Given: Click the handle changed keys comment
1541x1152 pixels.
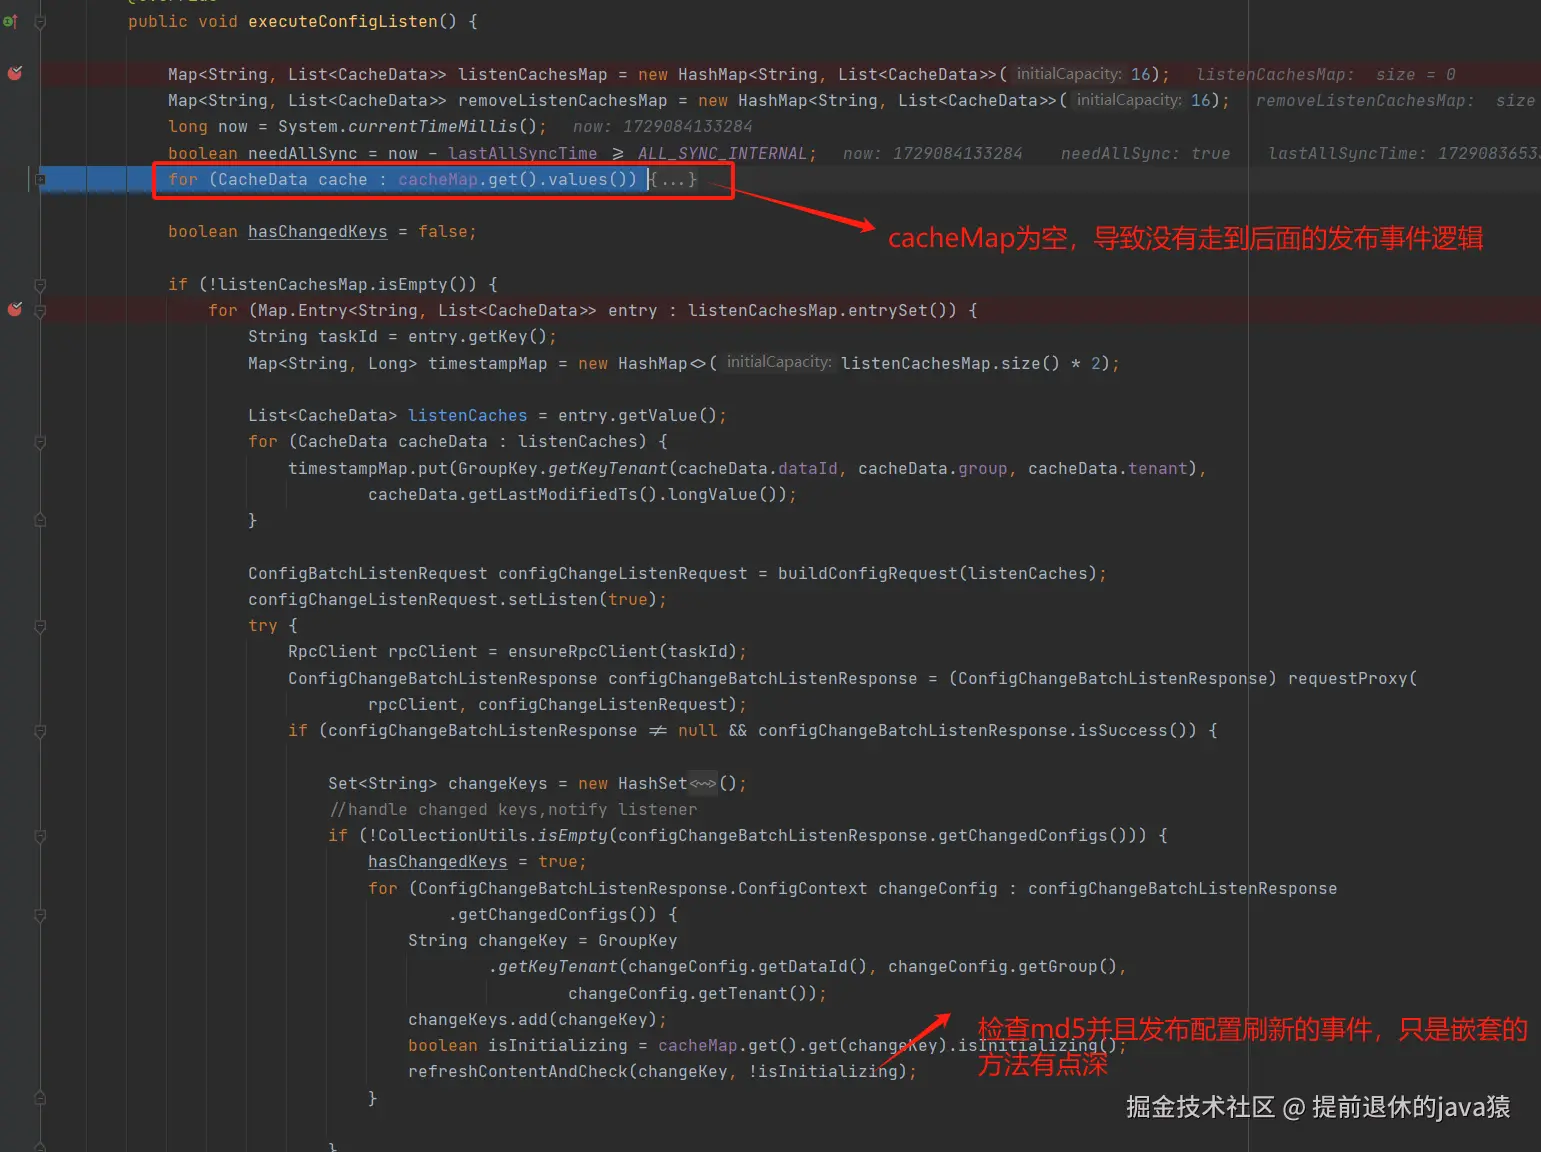Looking at the screenshot, I should (x=513, y=809).
